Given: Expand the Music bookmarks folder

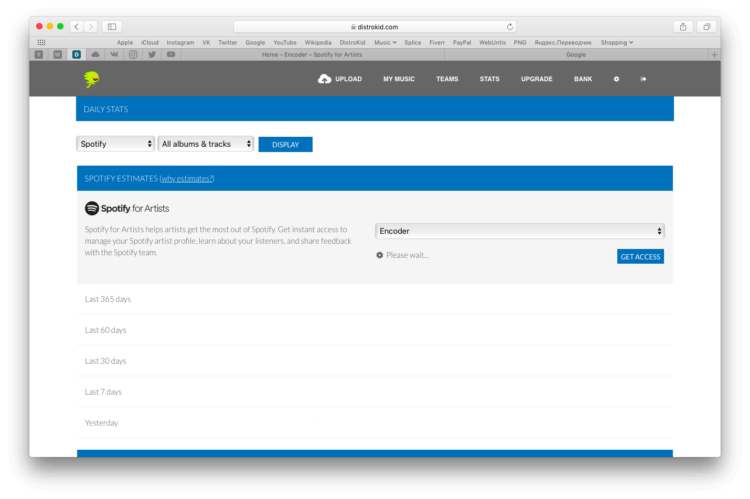Looking at the screenshot, I should point(385,43).
